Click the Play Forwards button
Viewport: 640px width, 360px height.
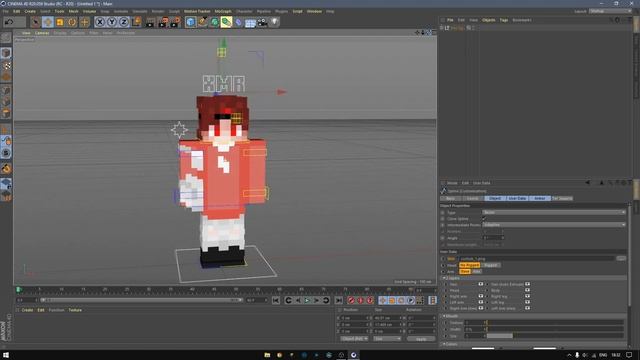pyautogui.click(x=307, y=300)
